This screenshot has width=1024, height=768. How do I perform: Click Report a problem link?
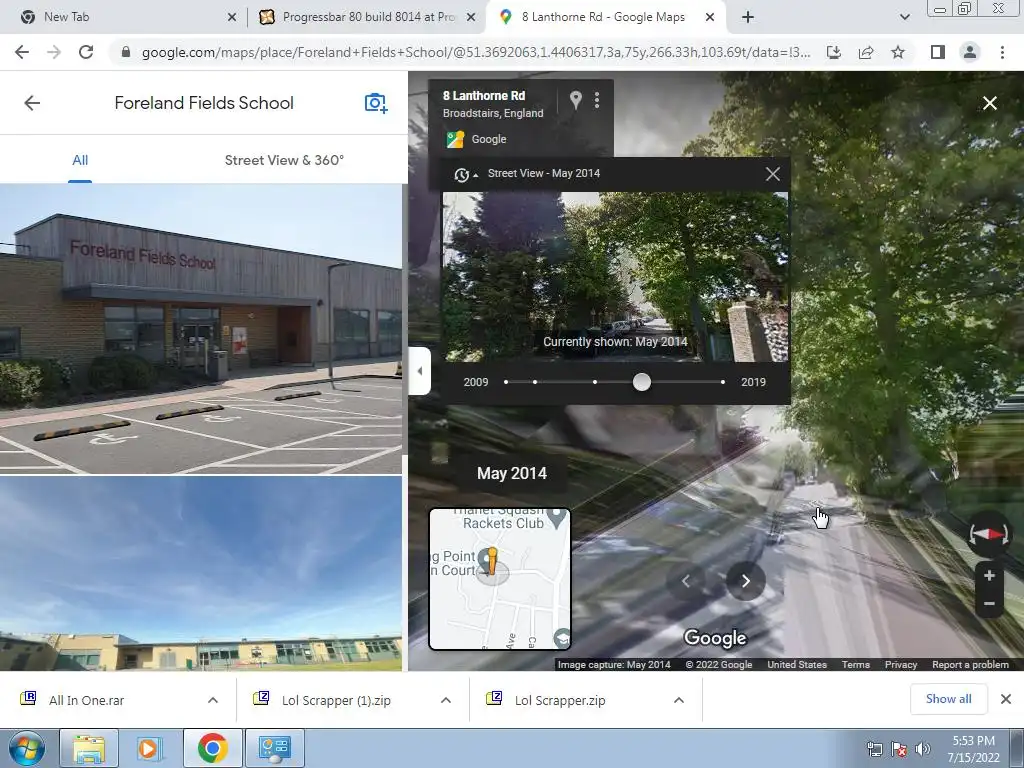pos(970,664)
